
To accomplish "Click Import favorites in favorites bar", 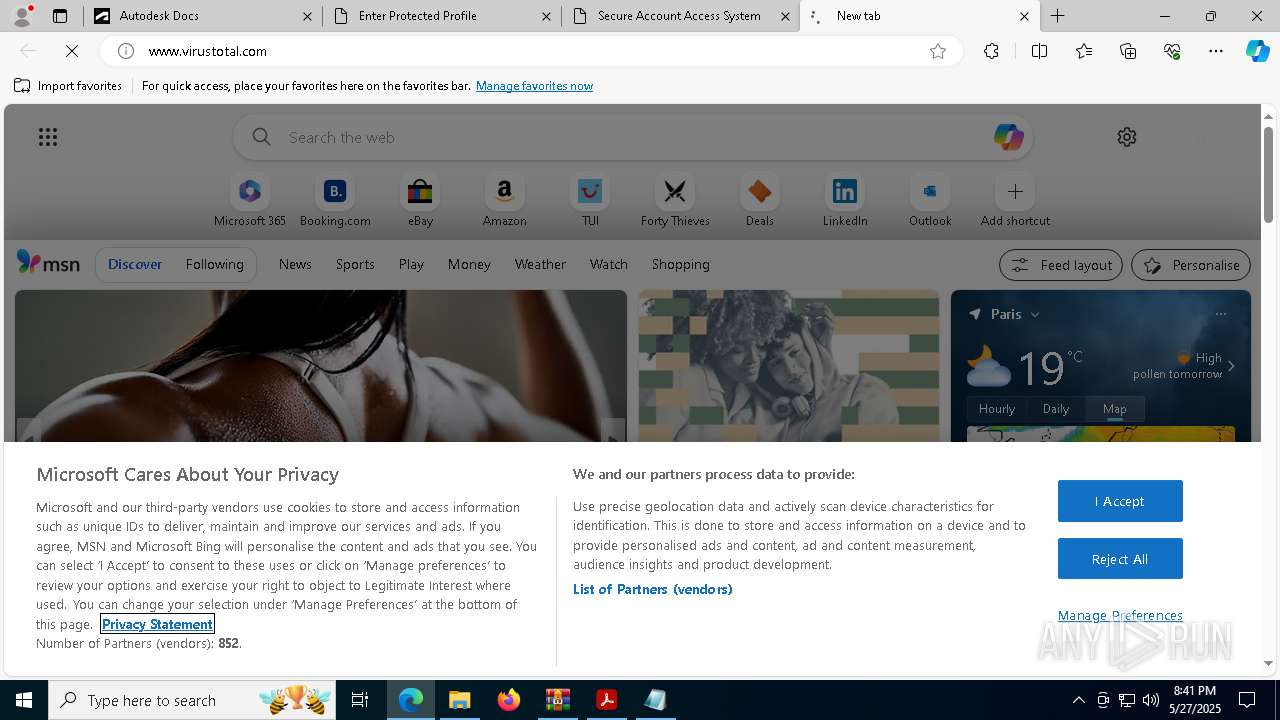I will [68, 86].
